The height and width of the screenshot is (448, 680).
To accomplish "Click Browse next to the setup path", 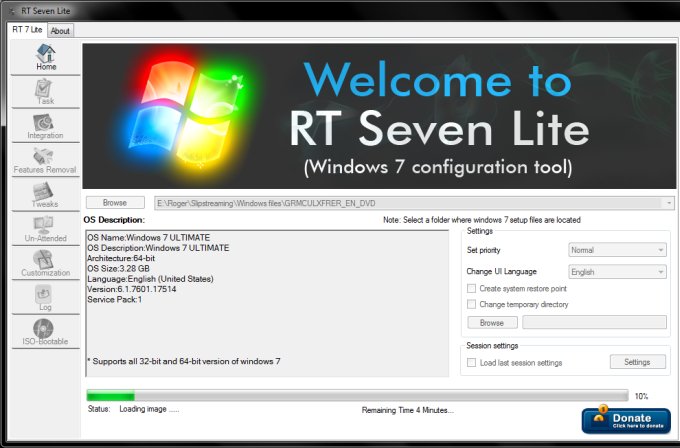I will [115, 203].
